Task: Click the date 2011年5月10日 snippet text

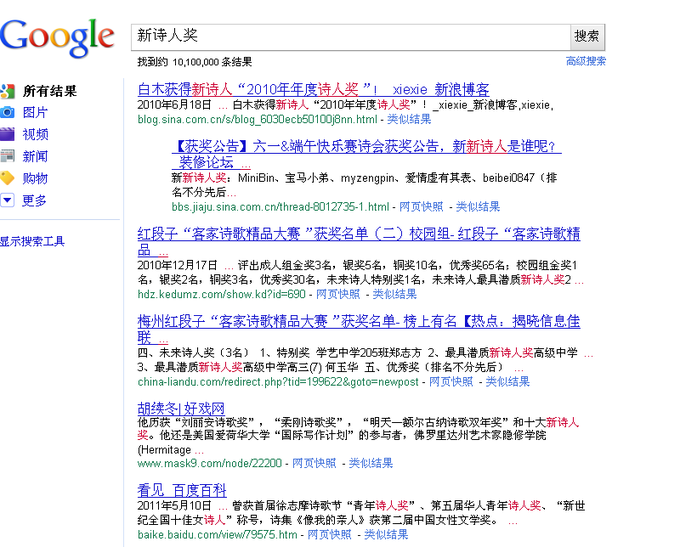Action: pos(174,506)
